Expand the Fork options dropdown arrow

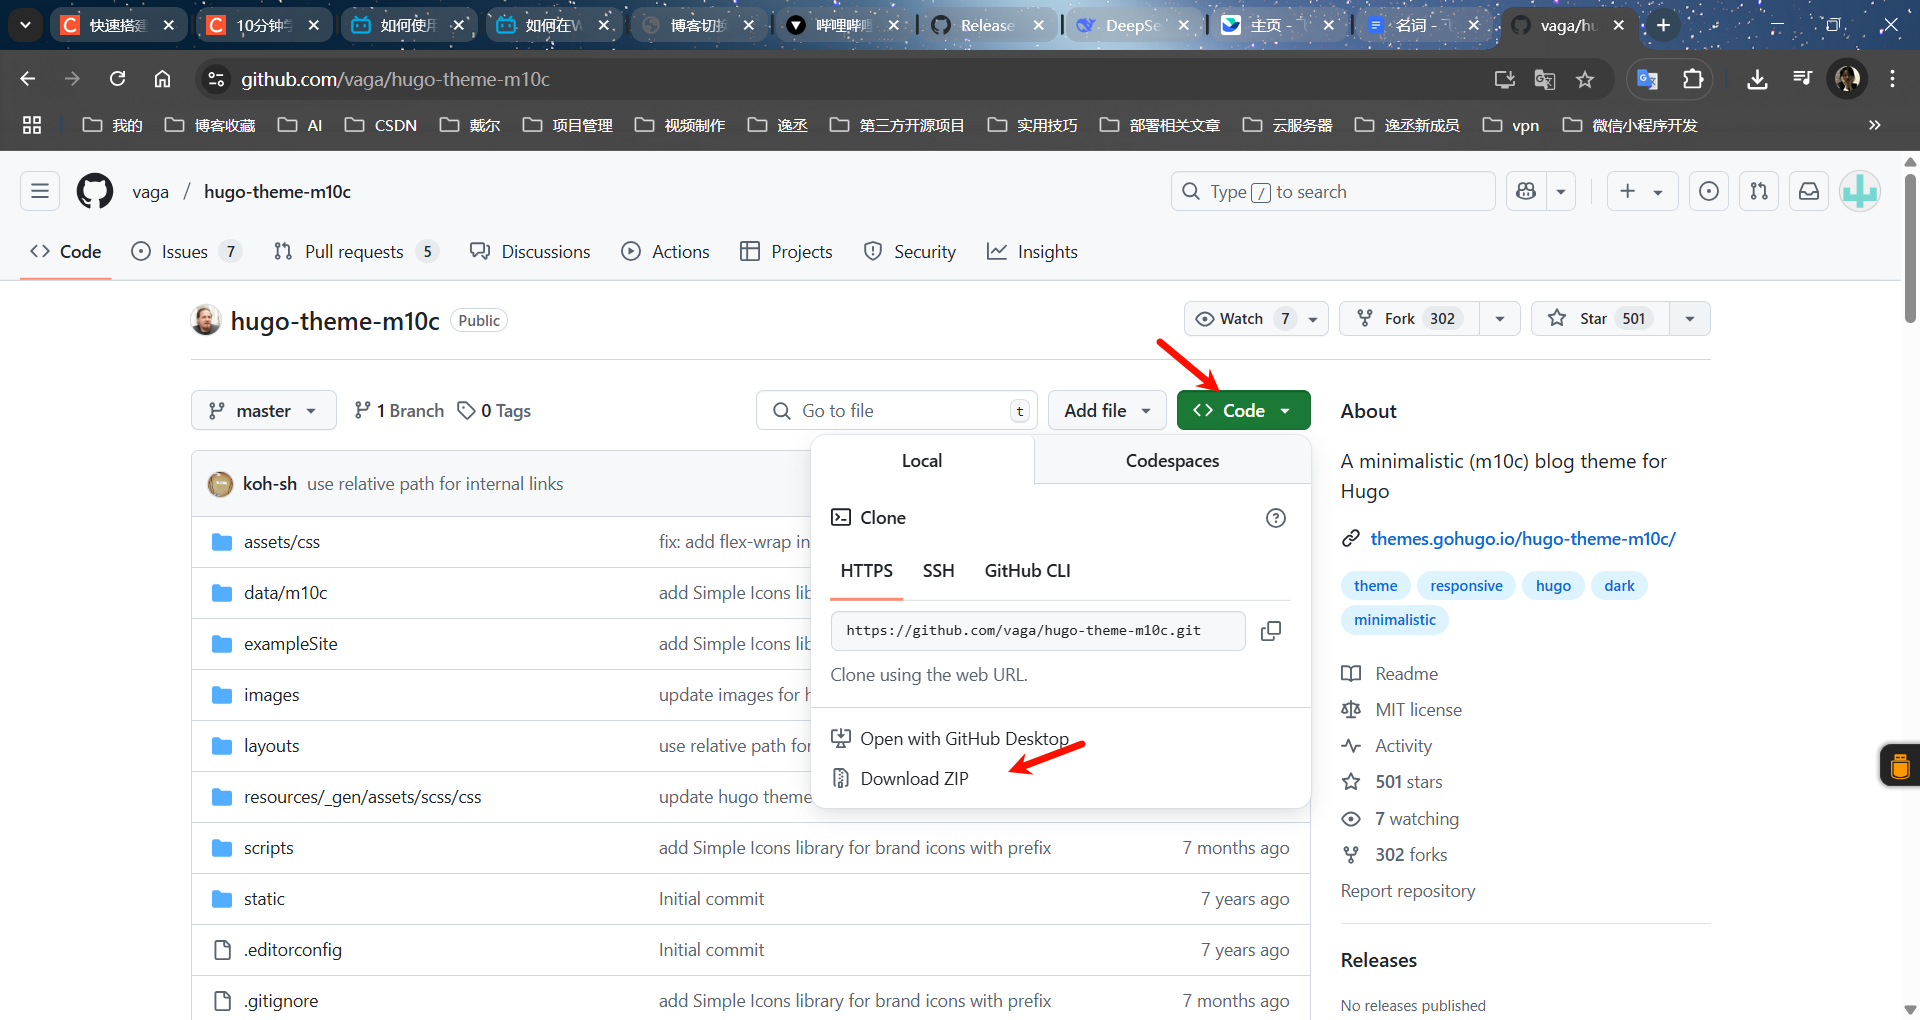[x=1500, y=318]
